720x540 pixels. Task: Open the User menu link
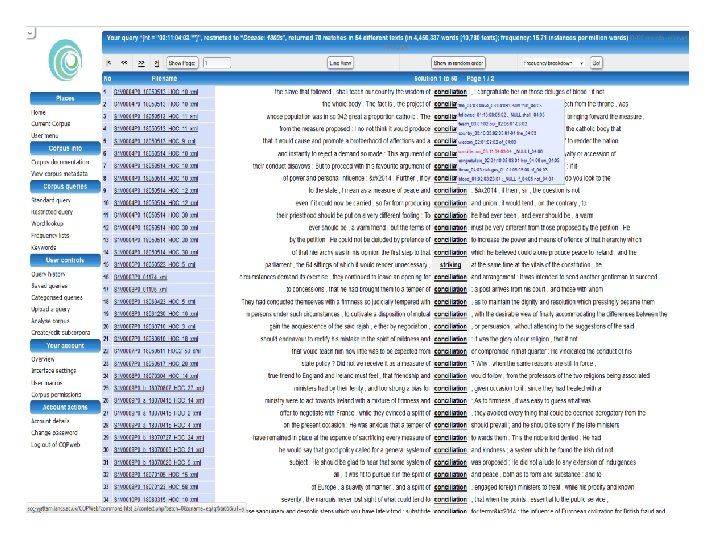coord(45,135)
